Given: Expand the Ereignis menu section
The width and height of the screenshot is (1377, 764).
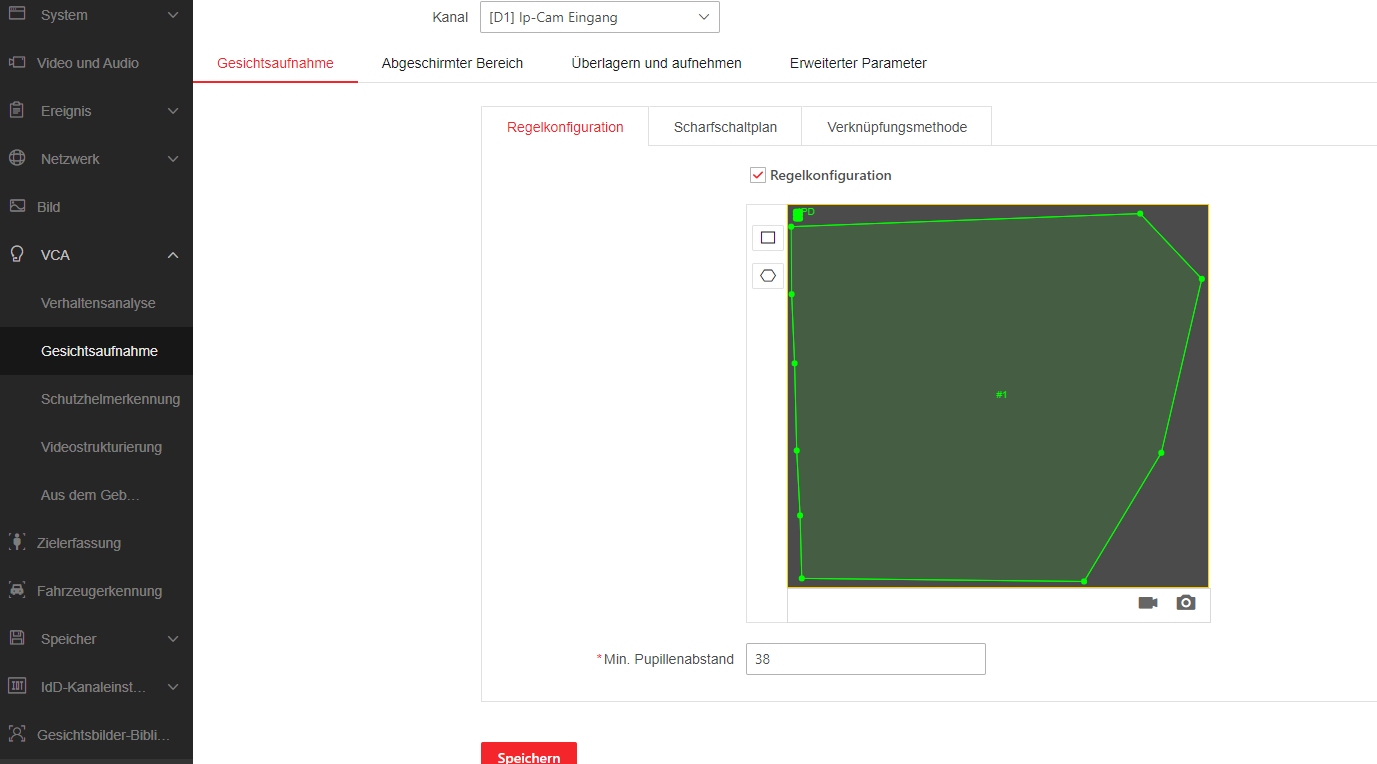Looking at the screenshot, I should (173, 111).
